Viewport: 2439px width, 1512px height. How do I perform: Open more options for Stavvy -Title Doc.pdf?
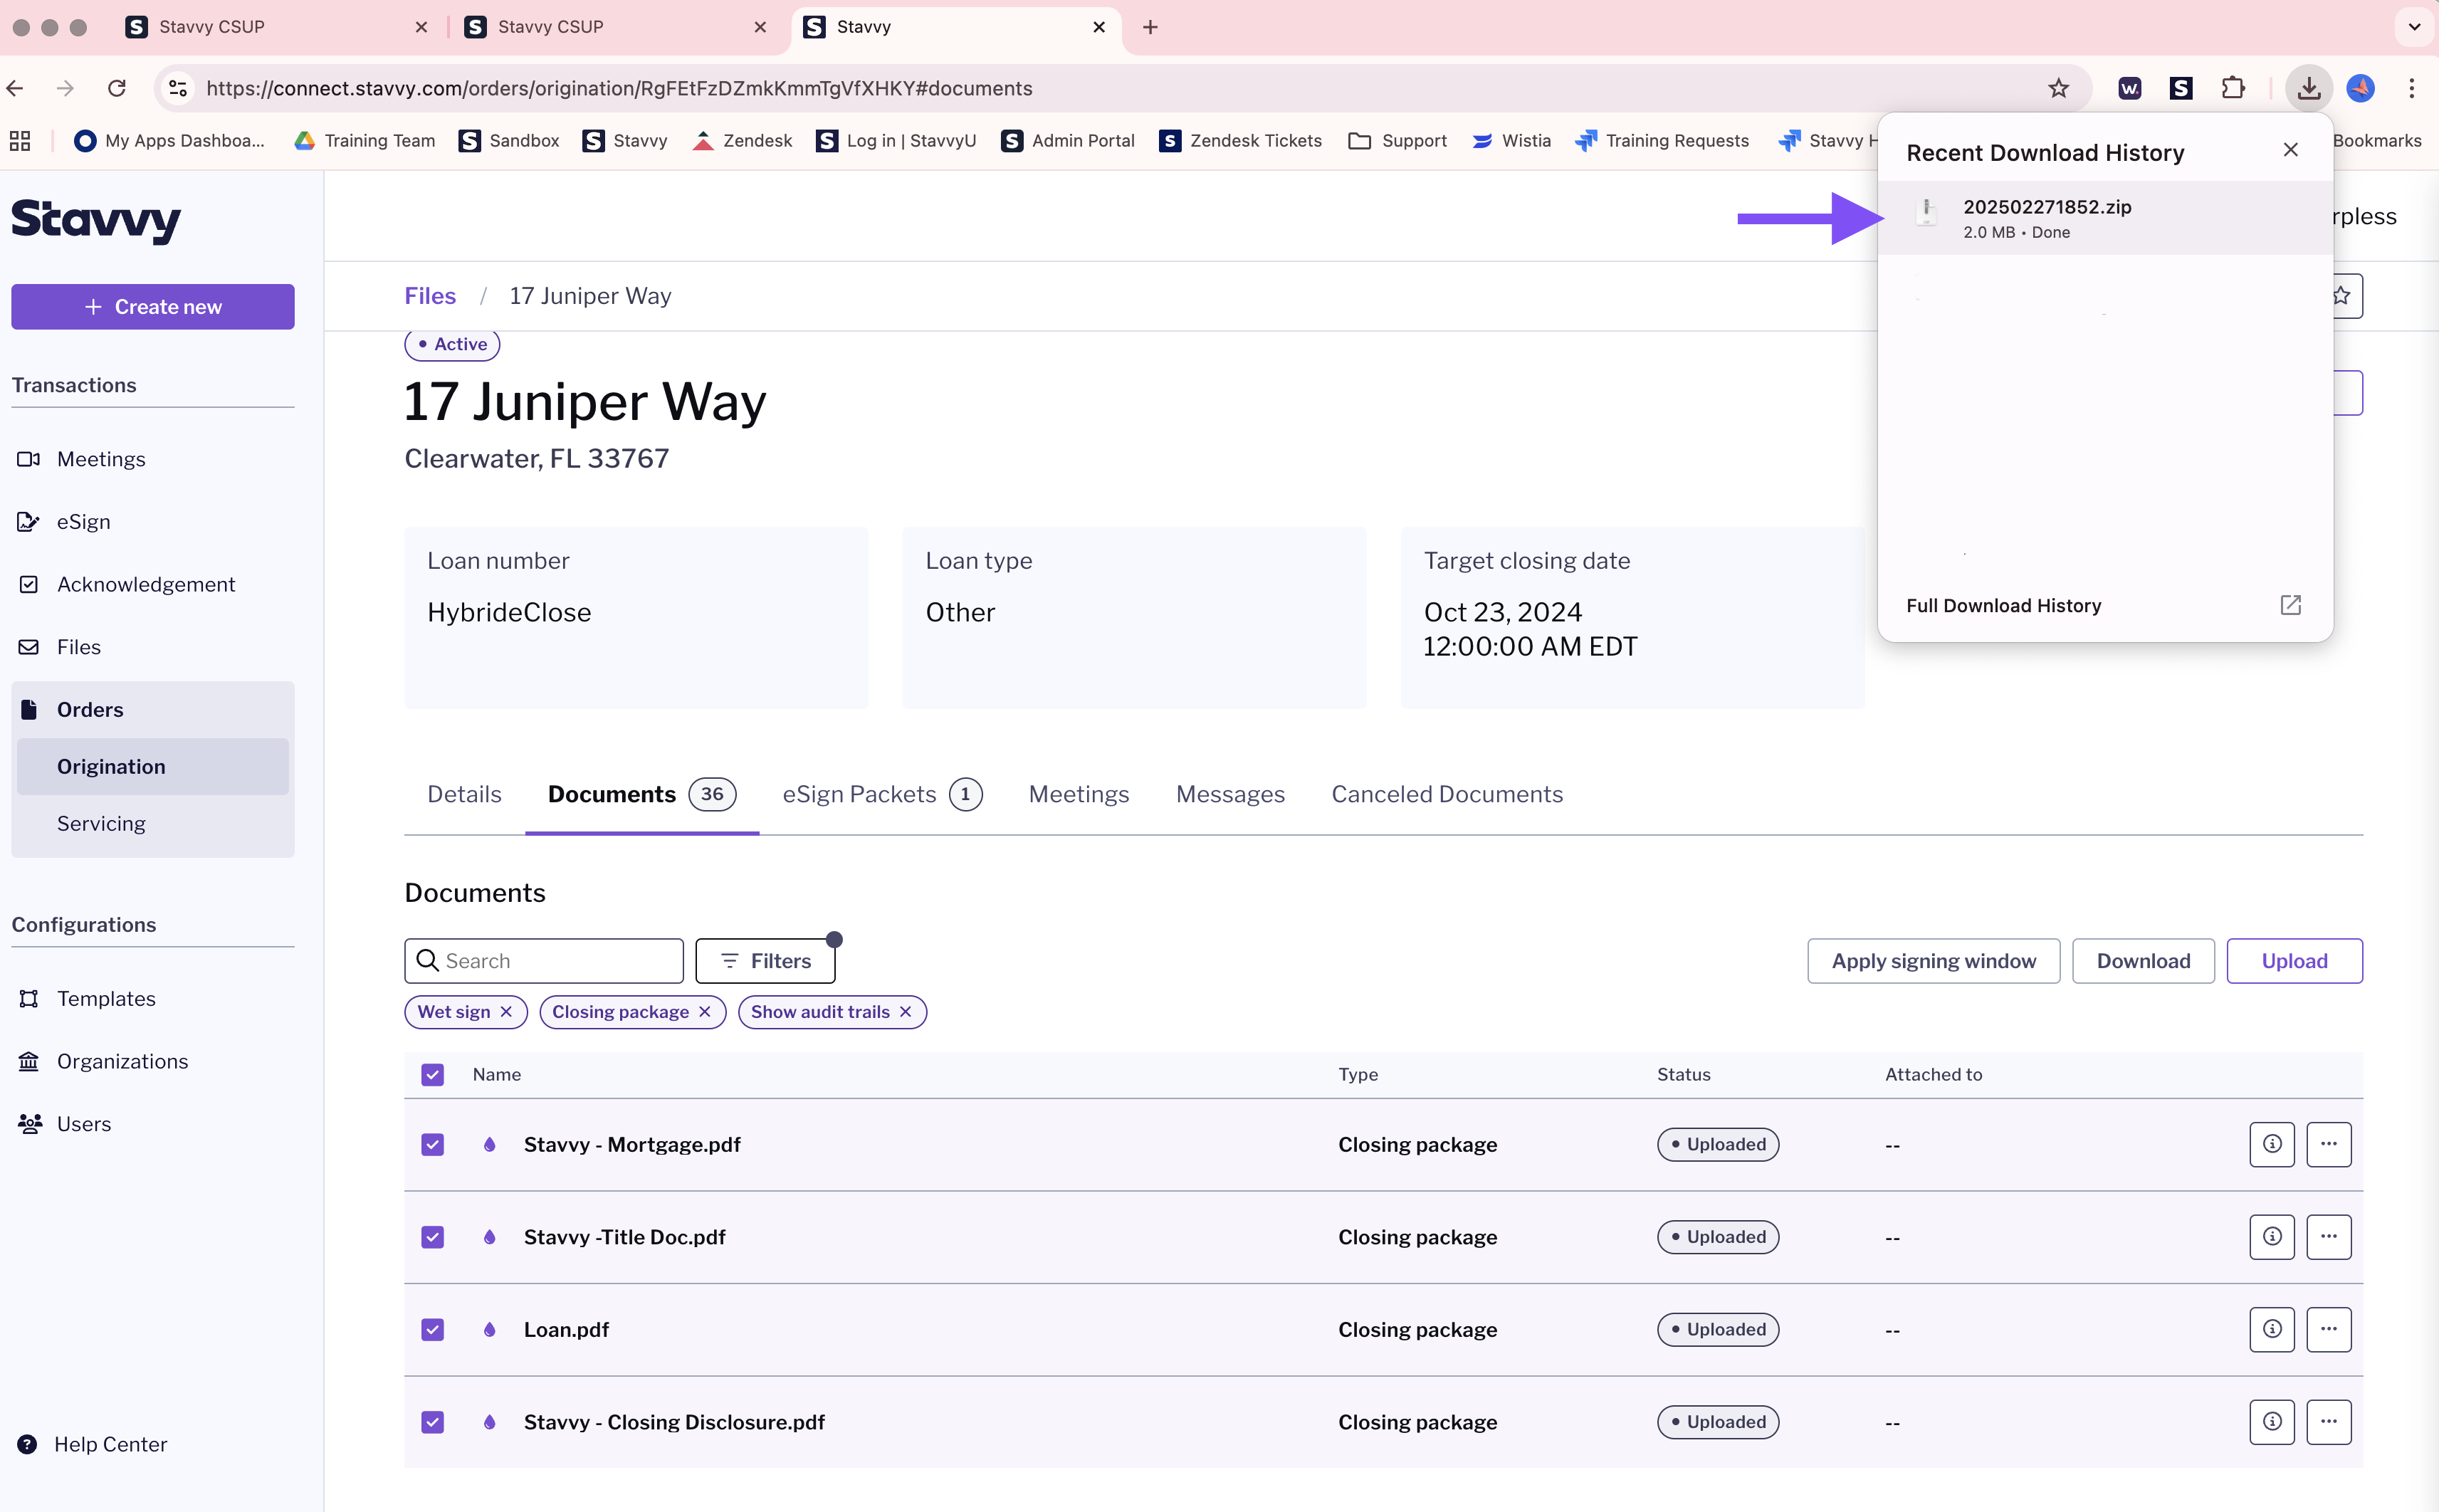[x=2329, y=1237]
